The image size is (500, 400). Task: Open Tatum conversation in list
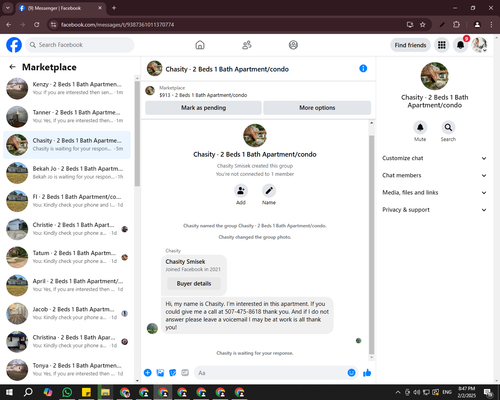pyautogui.click(x=67, y=257)
